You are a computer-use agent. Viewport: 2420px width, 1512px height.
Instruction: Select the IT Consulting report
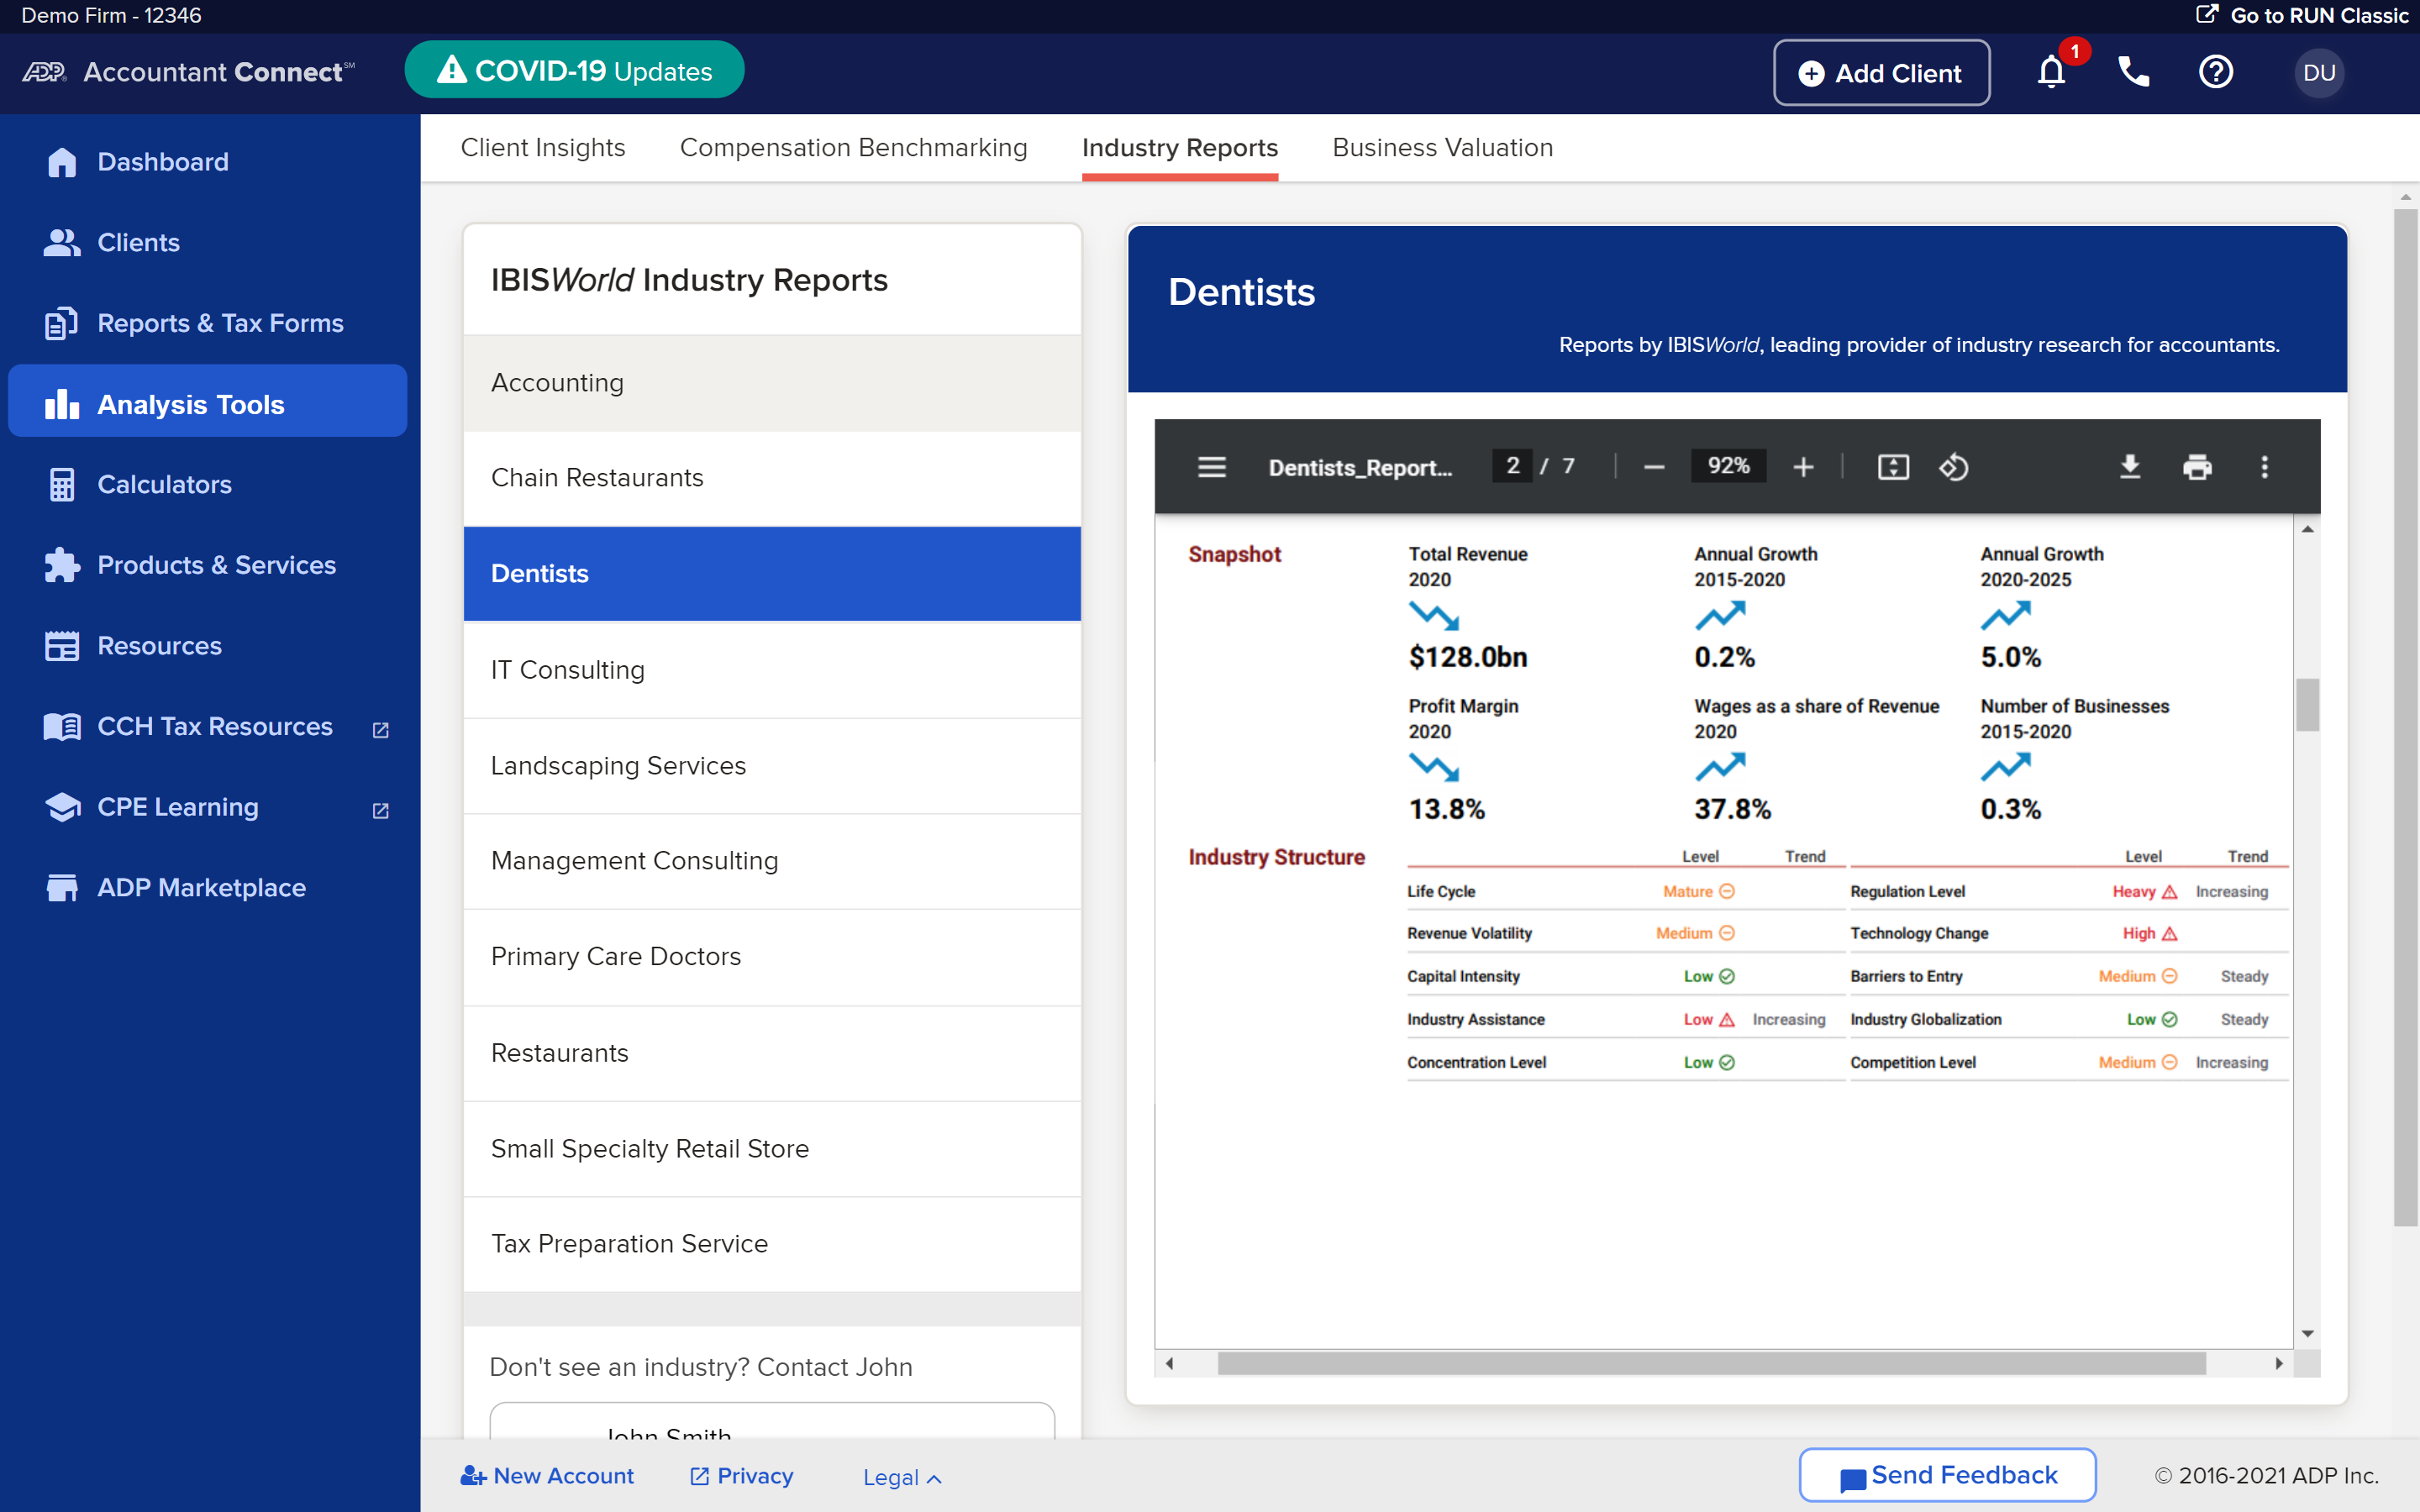click(772, 669)
